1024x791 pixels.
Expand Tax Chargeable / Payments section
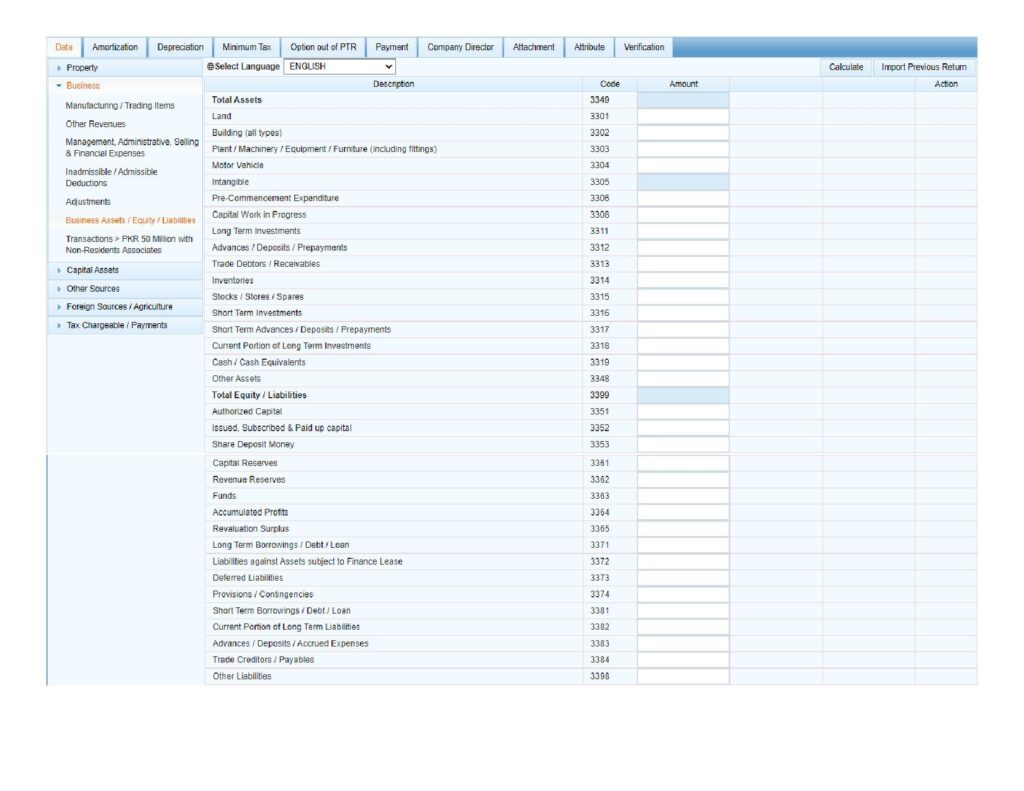point(116,325)
